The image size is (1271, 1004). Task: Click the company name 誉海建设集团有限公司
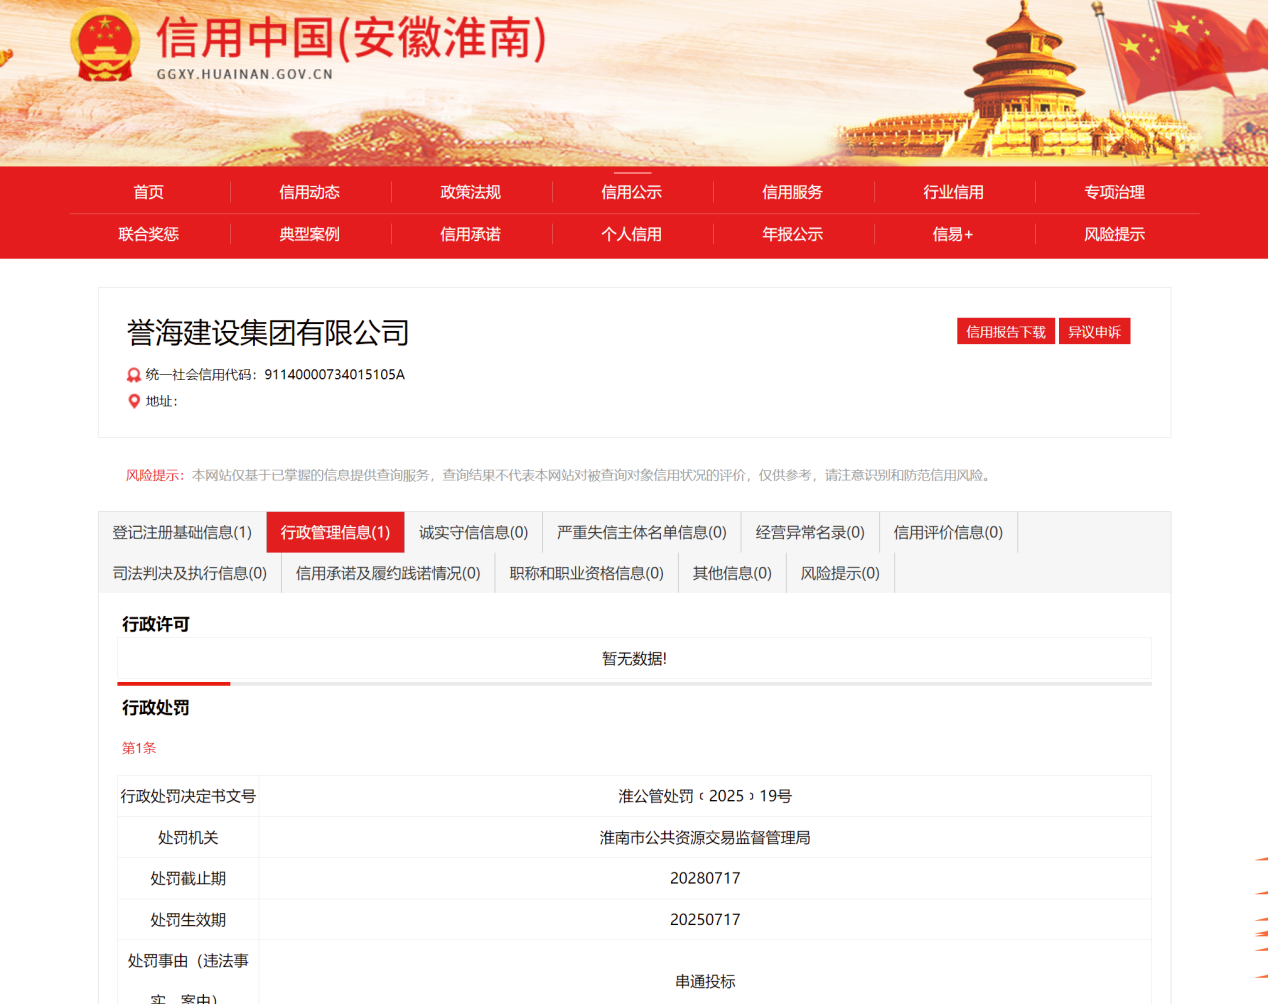(268, 333)
